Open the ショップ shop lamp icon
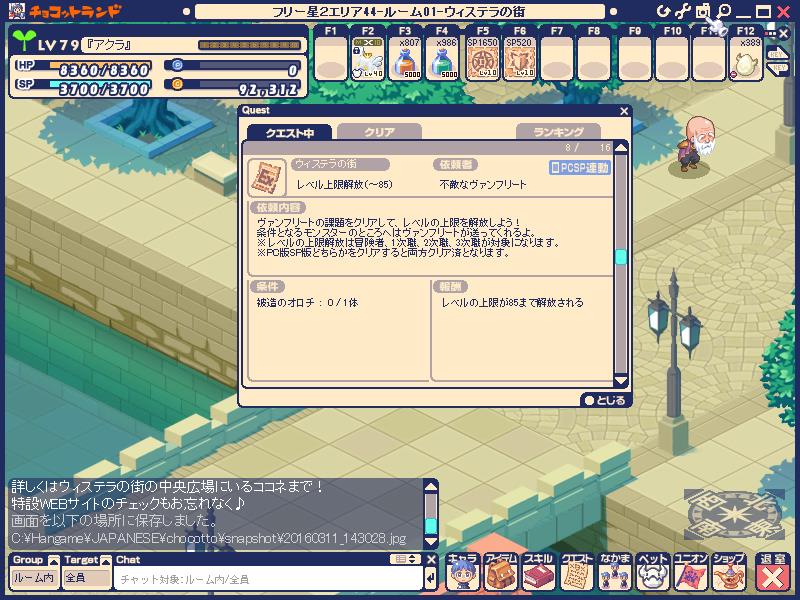800x600 pixels. pos(729,572)
